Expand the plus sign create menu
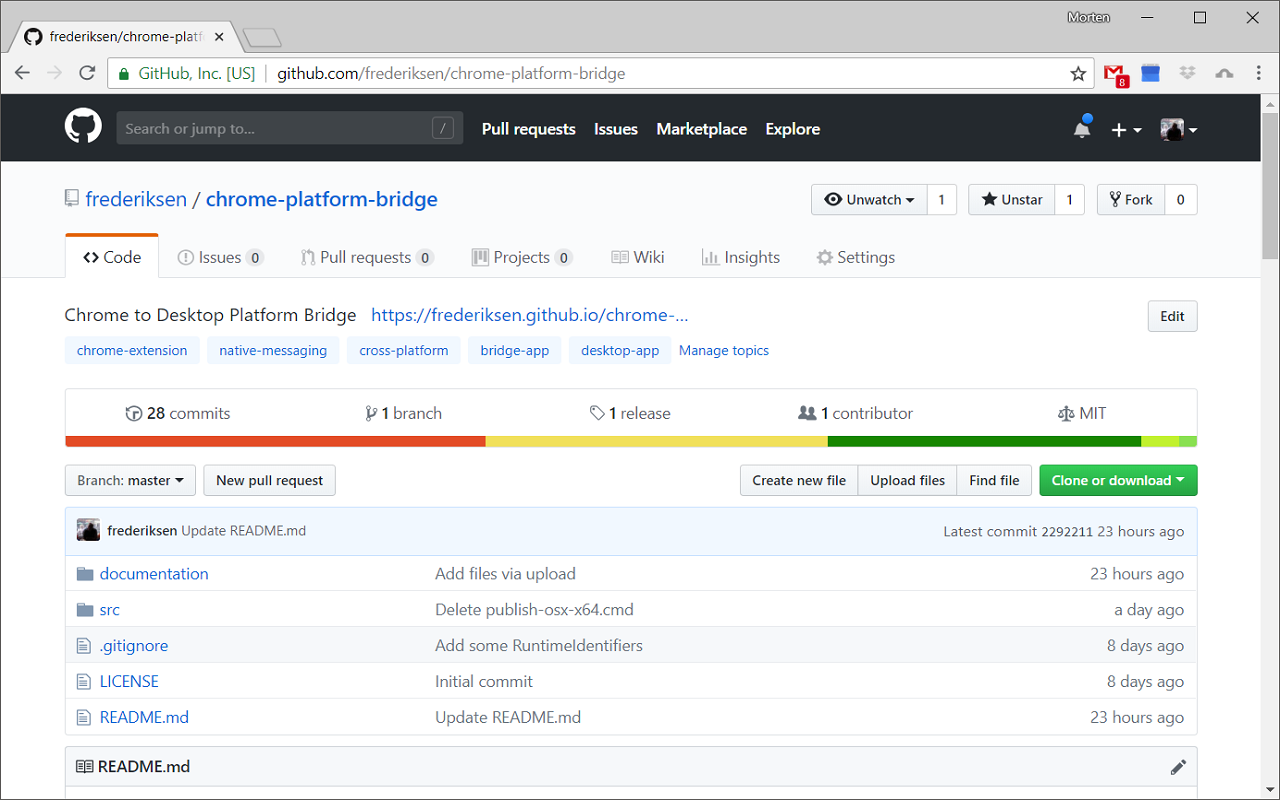Screen dimensions: 1280x800 point(1126,128)
